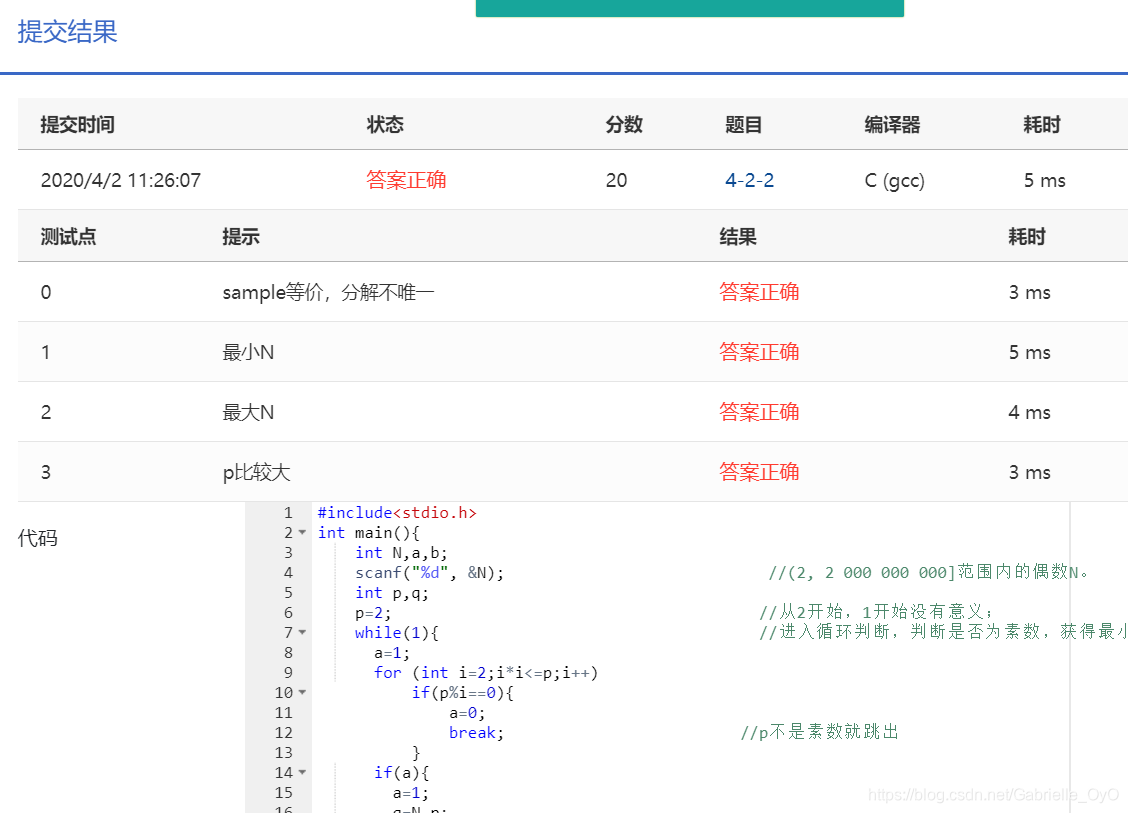Open the problem link 4-2-2
Viewport: 1128px width, 813px height.
(749, 180)
